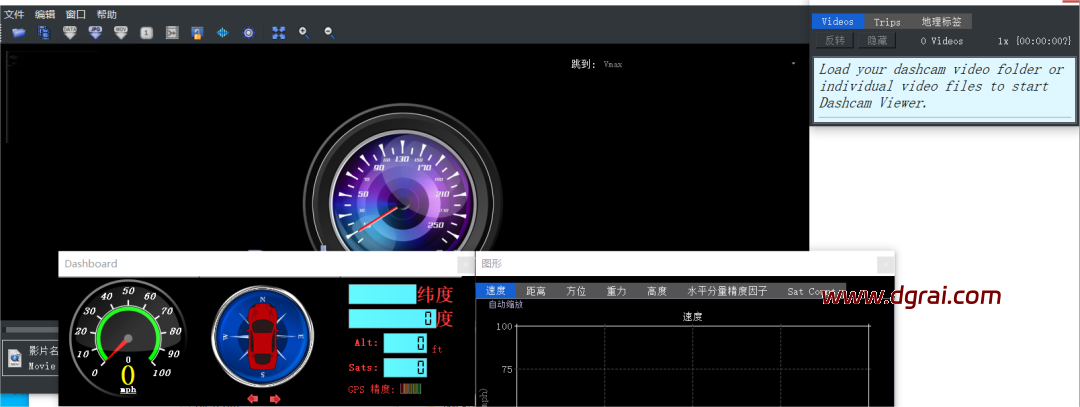Switch to the Trips tab

pyautogui.click(x=886, y=22)
